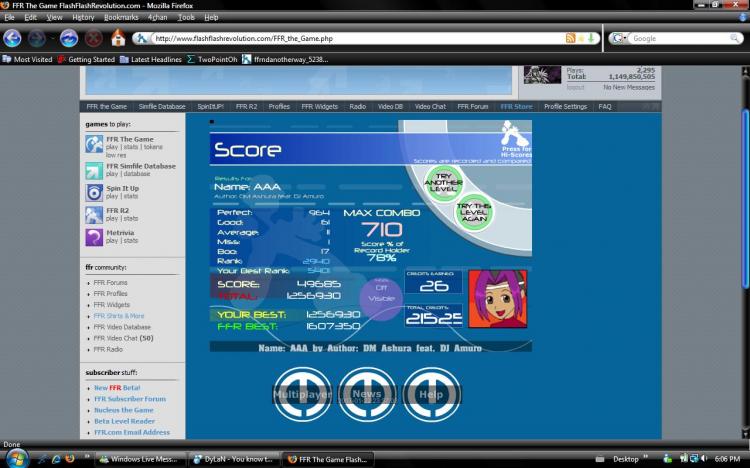Open the View menu
This screenshot has height=468, width=750.
click(55, 17)
